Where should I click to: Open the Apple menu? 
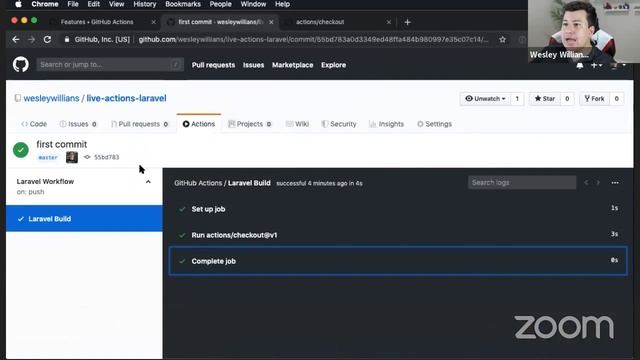pyautogui.click(x=18, y=4)
